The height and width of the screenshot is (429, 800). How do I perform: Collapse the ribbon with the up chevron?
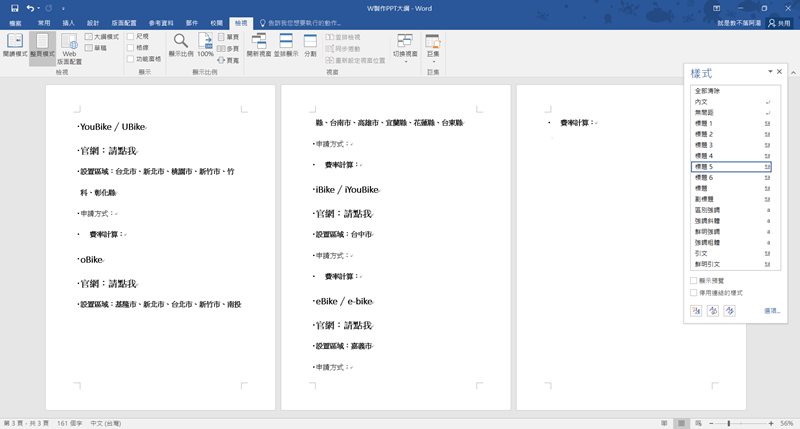point(793,73)
